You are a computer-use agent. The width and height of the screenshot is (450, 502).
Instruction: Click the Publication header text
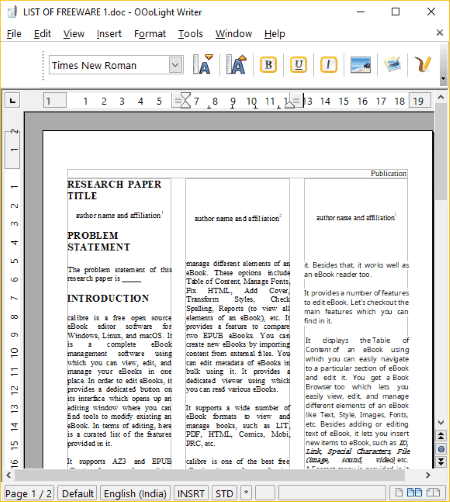click(x=388, y=173)
